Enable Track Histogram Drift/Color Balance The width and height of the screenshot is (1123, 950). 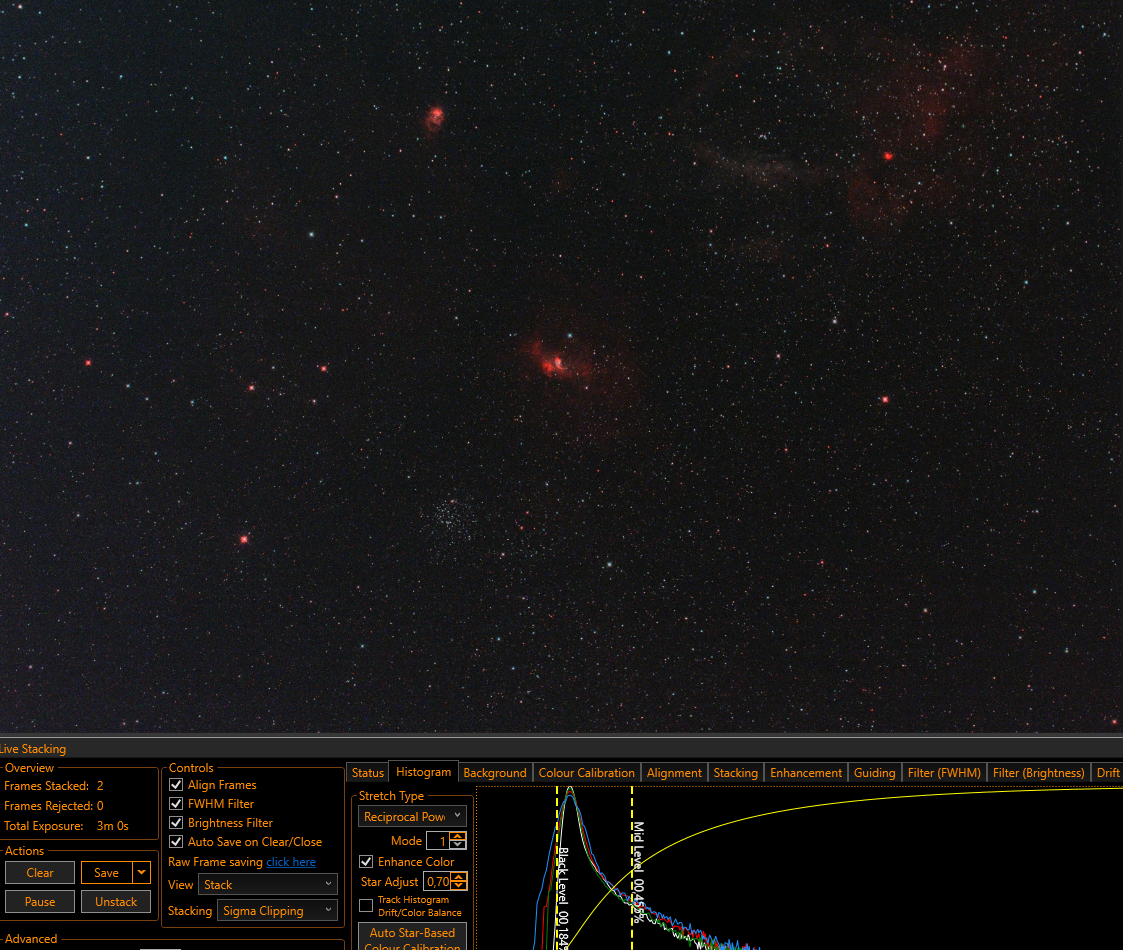point(366,906)
